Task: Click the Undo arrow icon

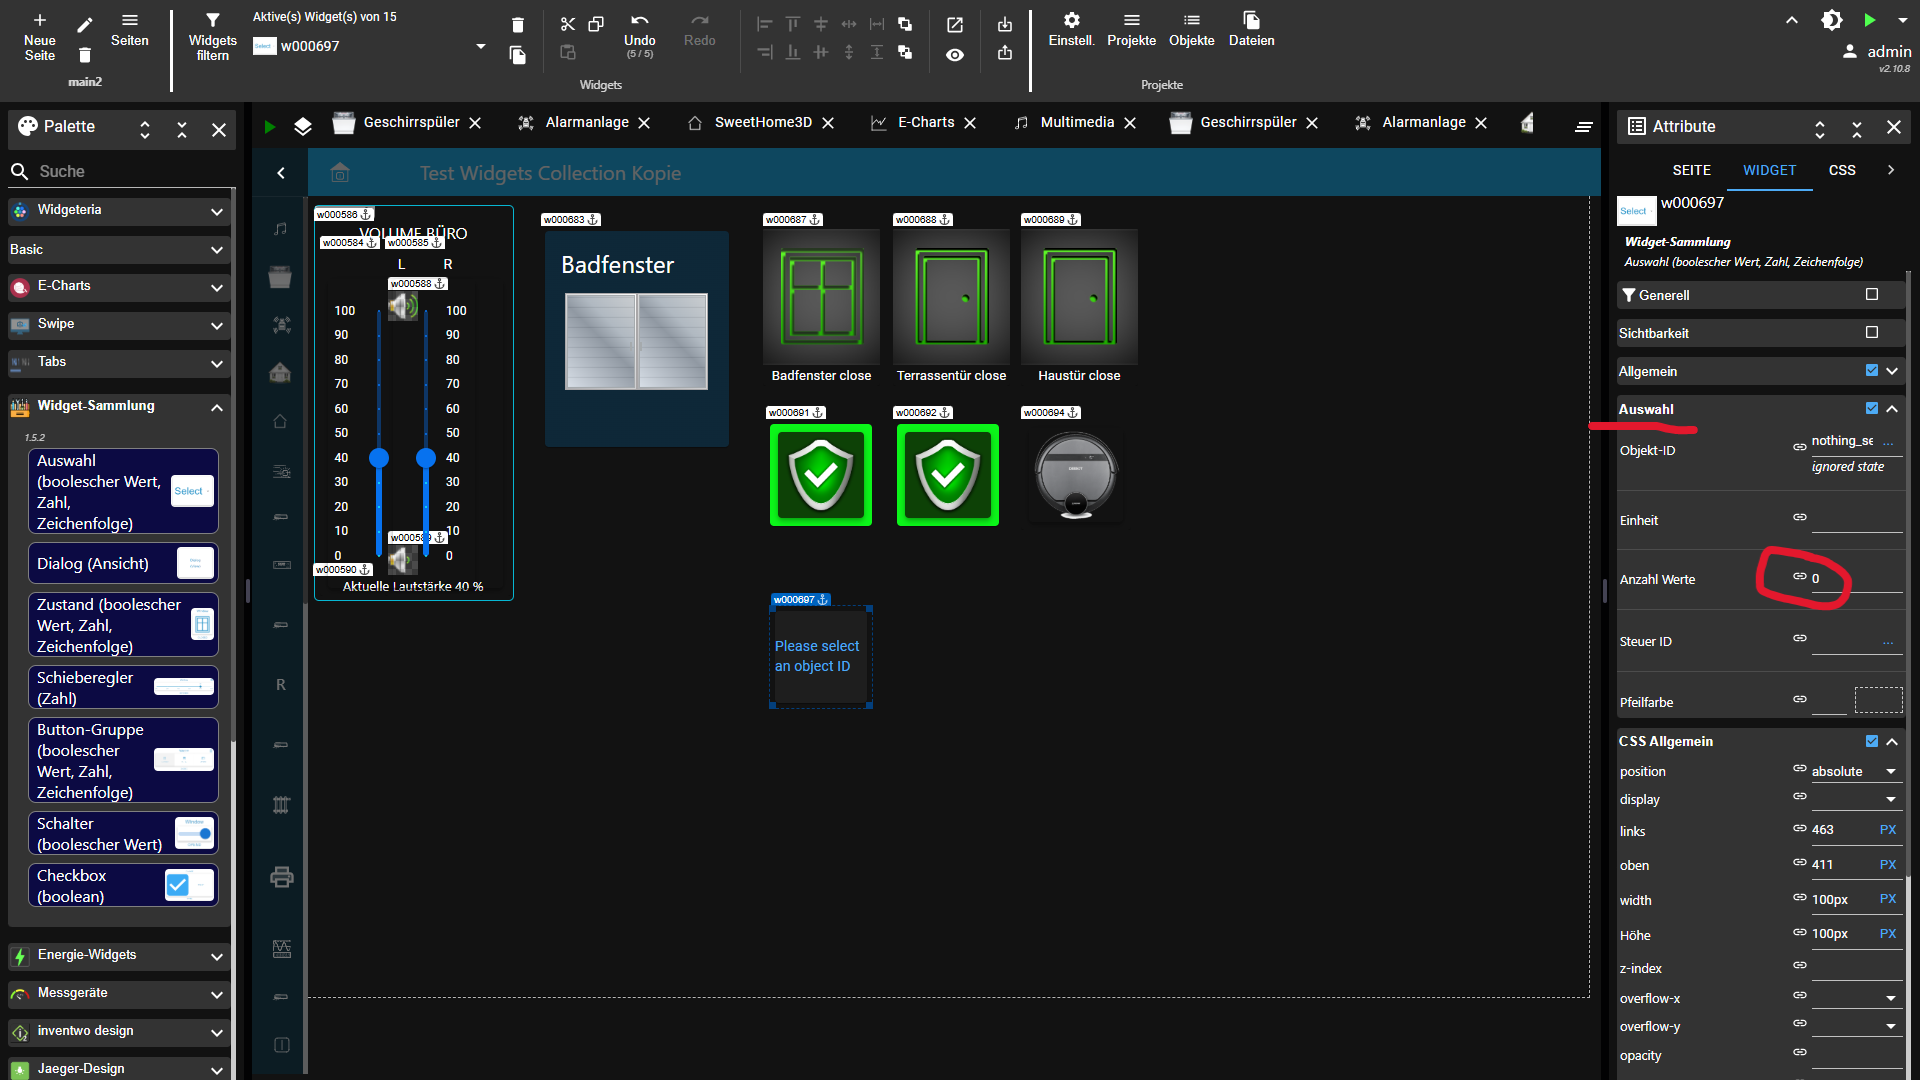Action: click(640, 21)
